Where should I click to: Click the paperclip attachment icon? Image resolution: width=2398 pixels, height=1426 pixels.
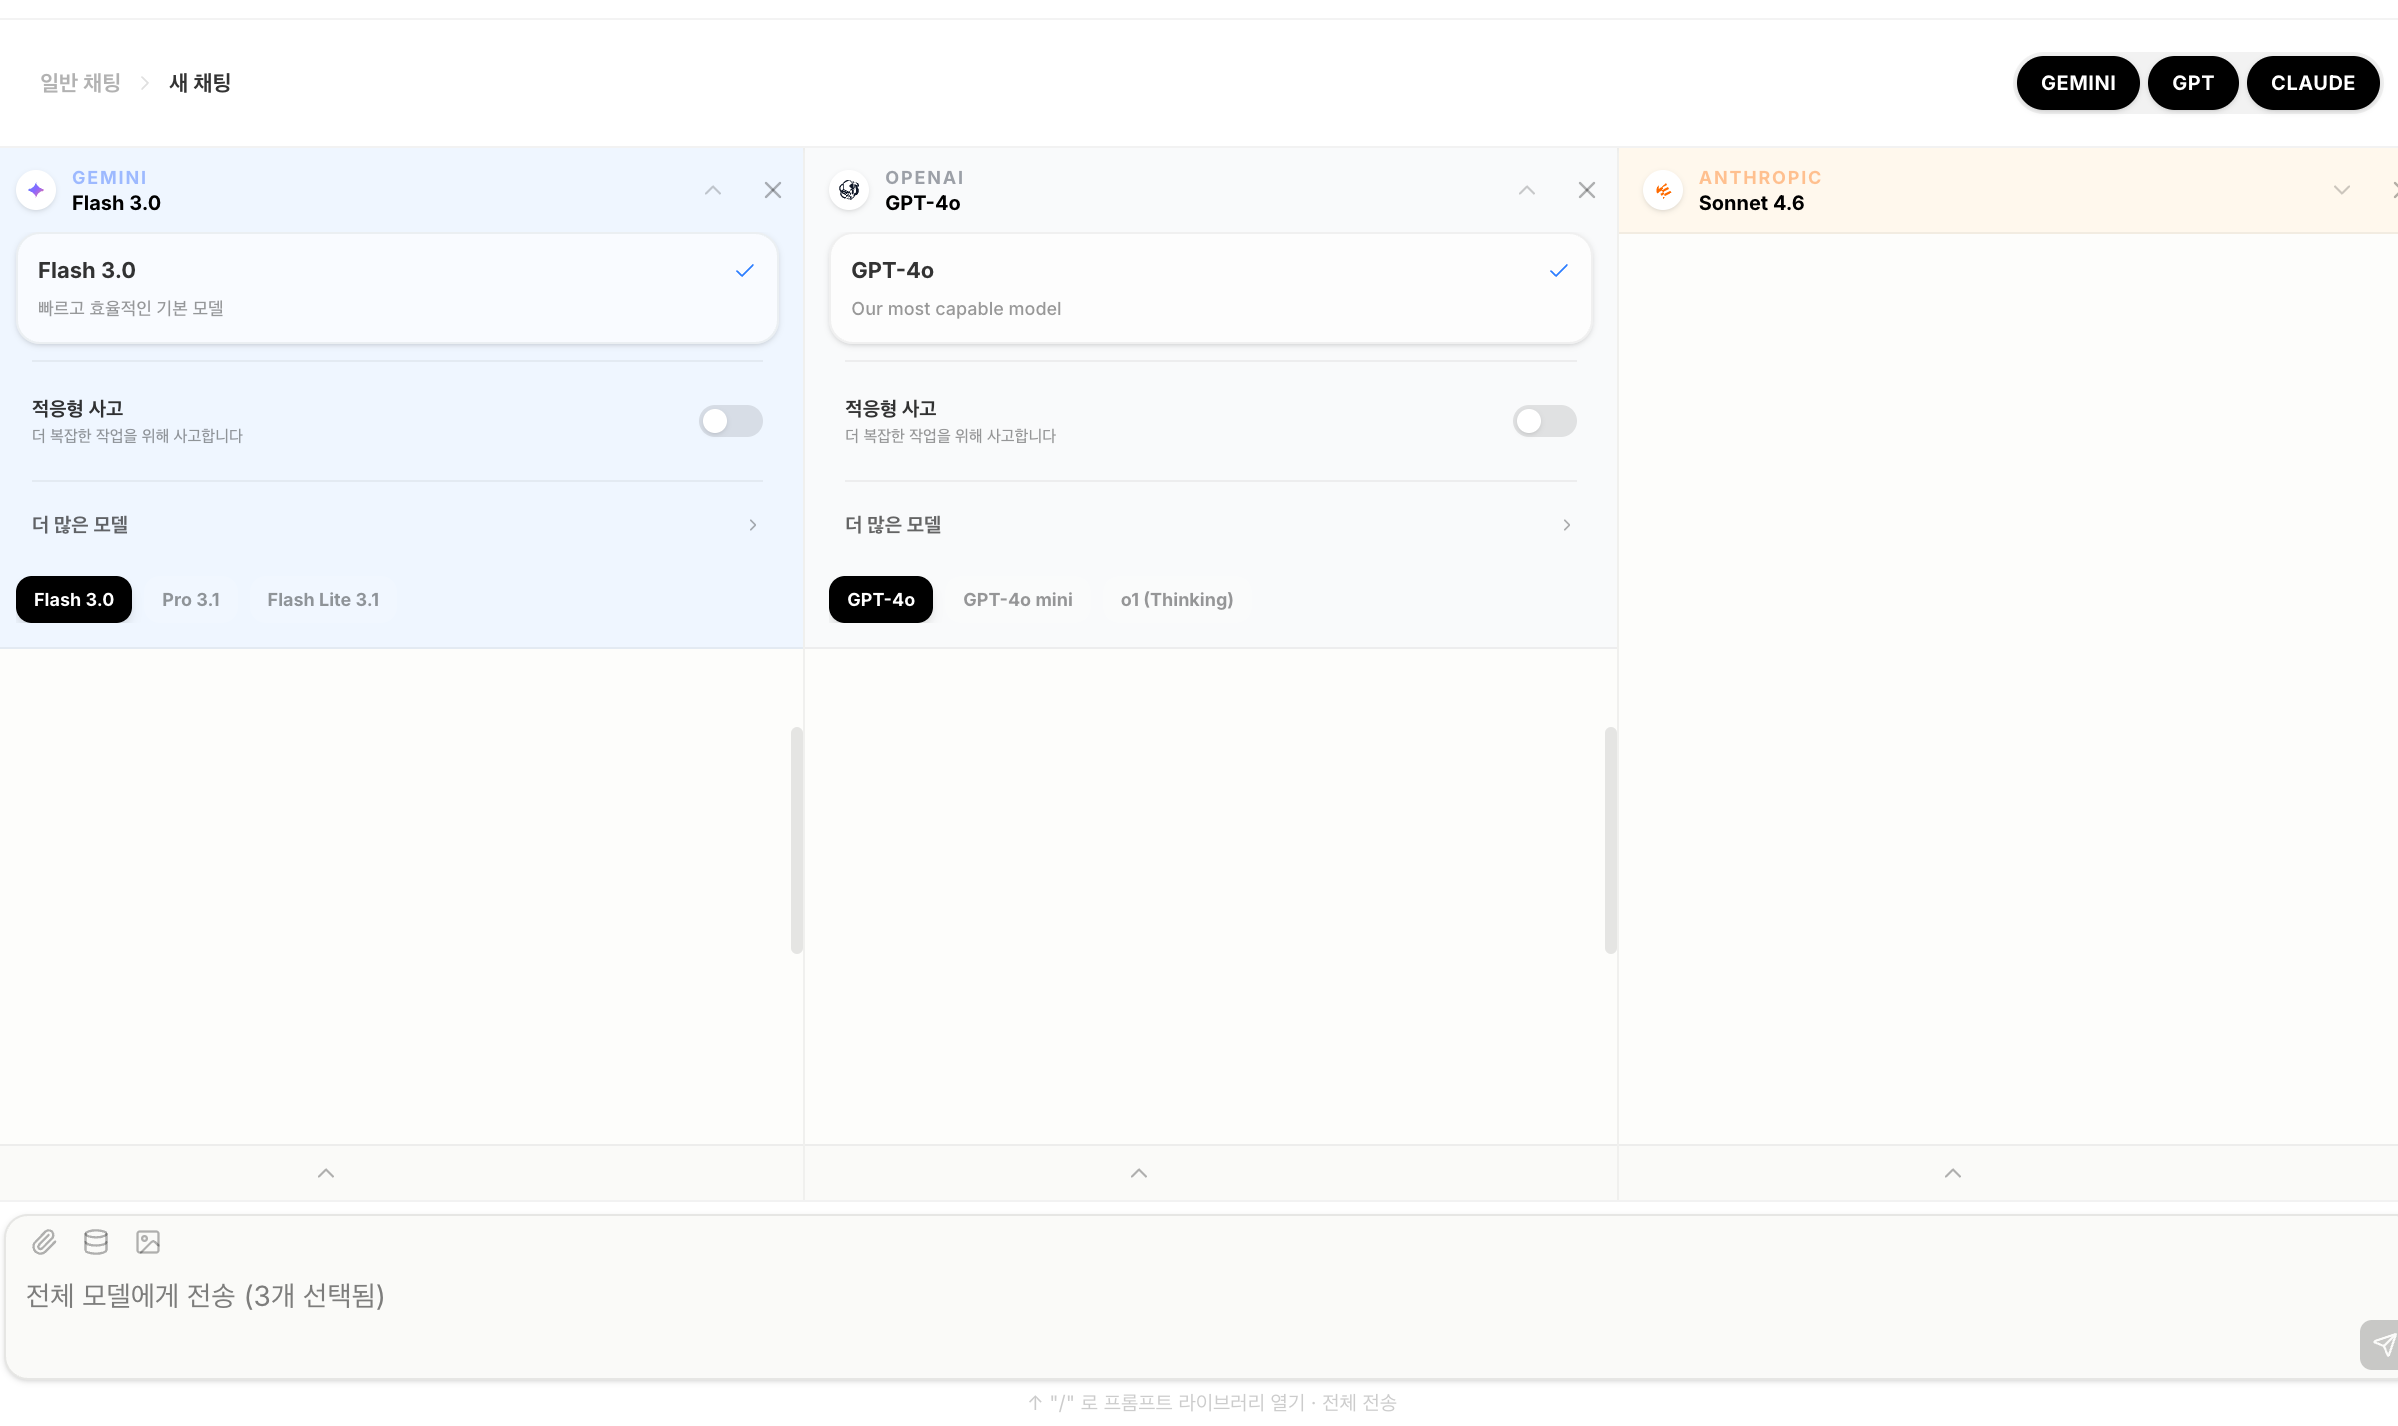pos(44,1242)
